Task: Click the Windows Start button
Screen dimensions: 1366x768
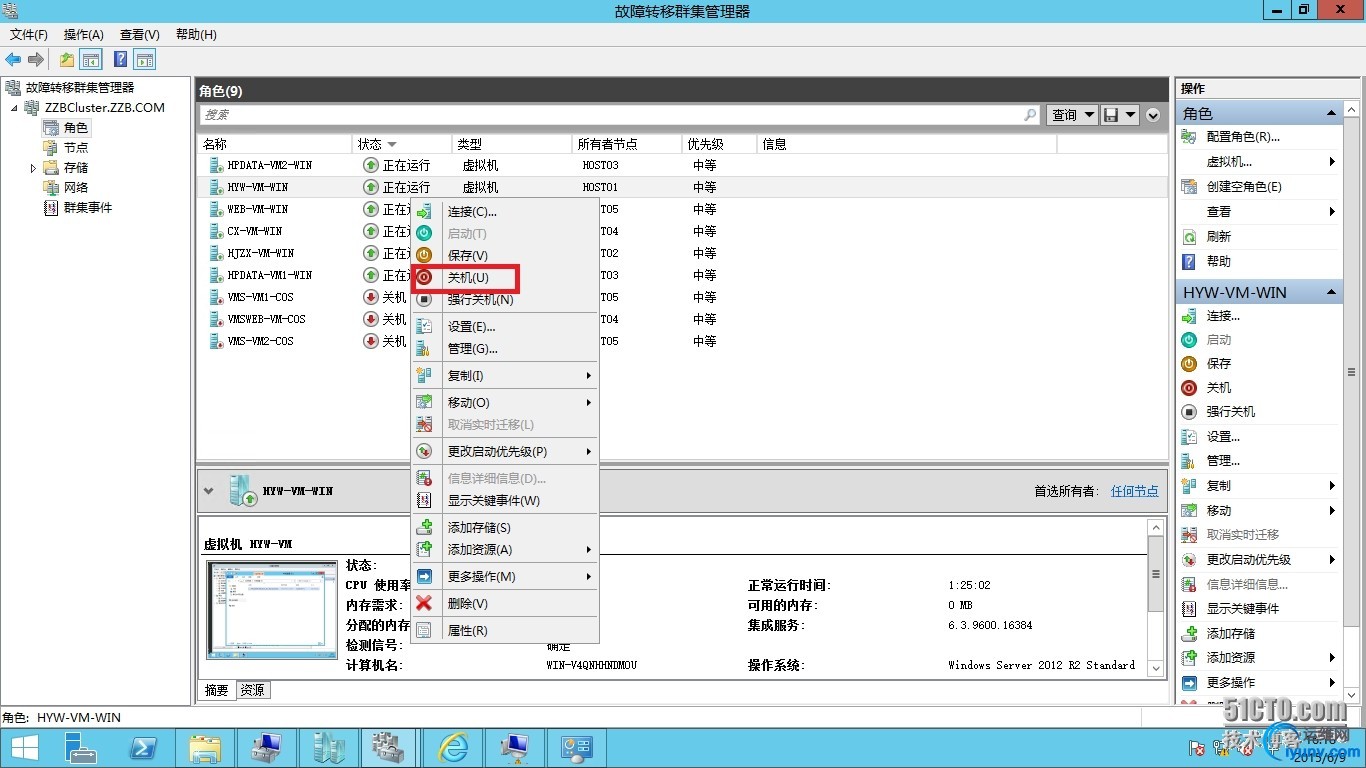Action: click(x=24, y=748)
